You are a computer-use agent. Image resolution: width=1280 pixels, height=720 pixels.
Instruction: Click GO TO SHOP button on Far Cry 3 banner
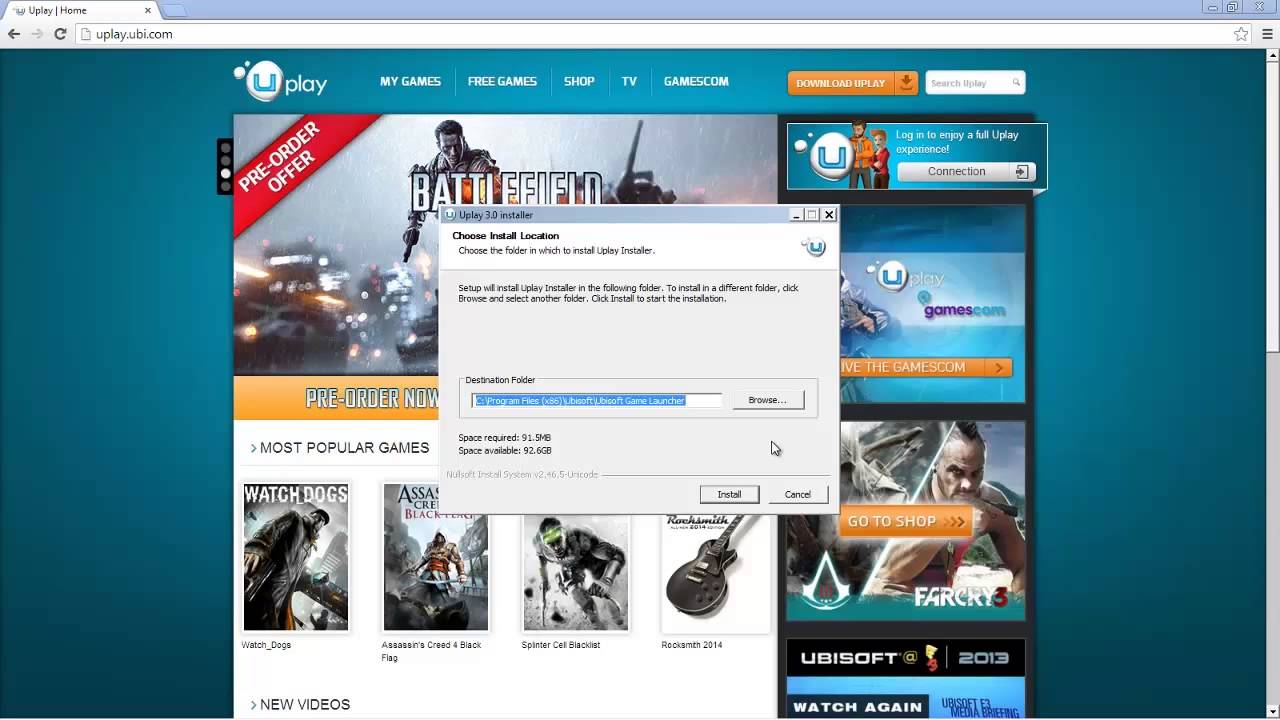point(906,521)
